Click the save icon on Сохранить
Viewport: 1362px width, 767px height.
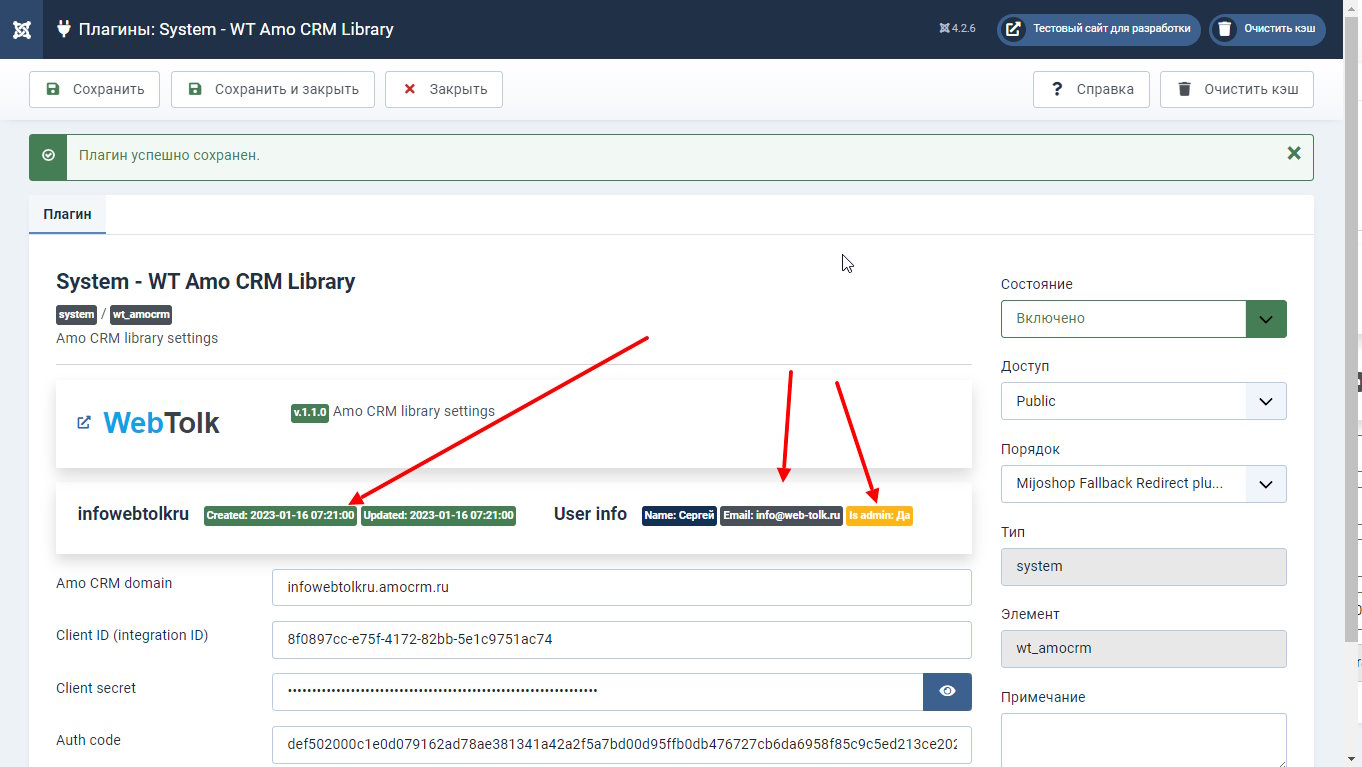coord(53,89)
